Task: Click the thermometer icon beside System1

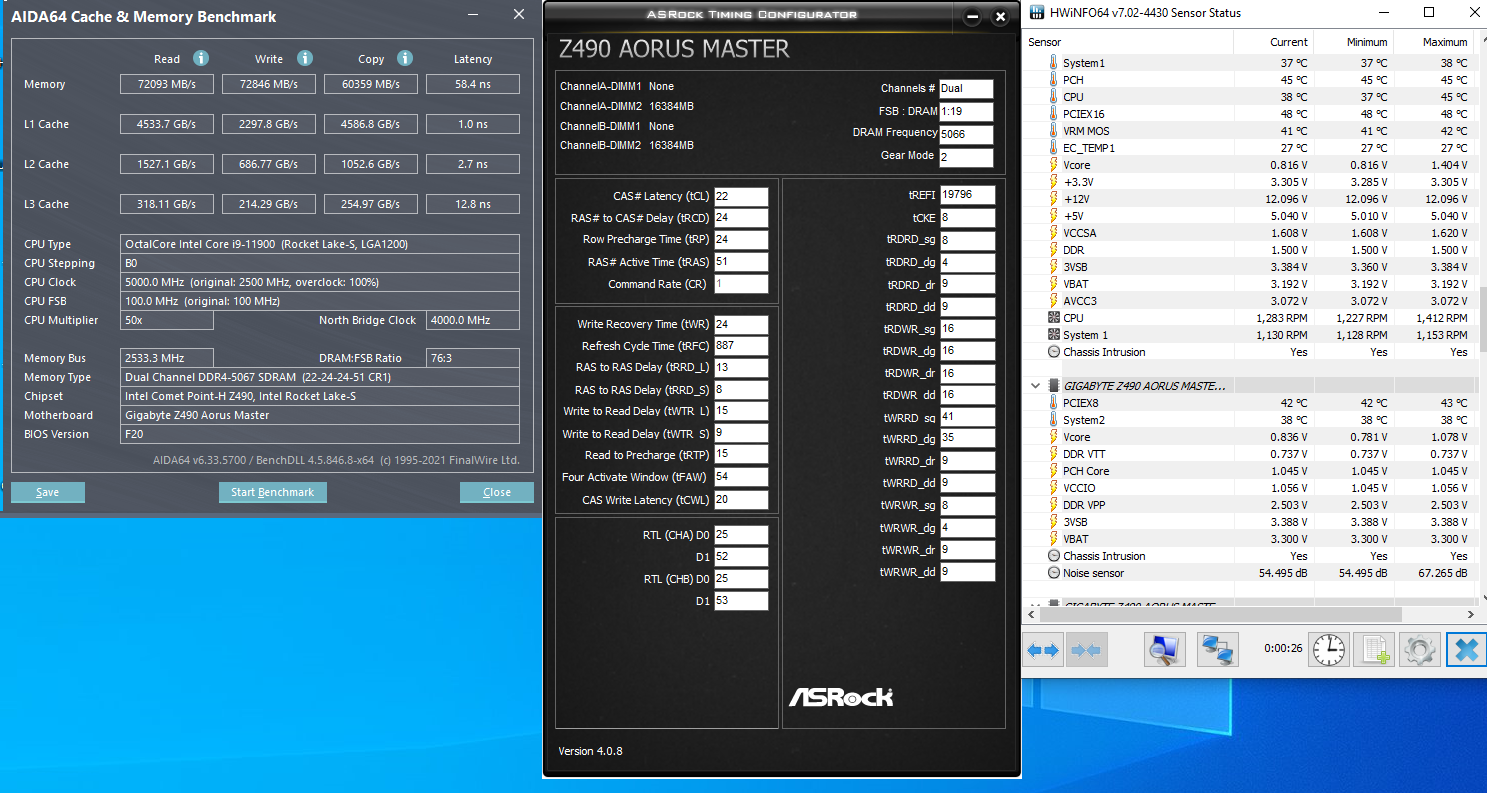Action: pyautogui.click(x=1053, y=63)
